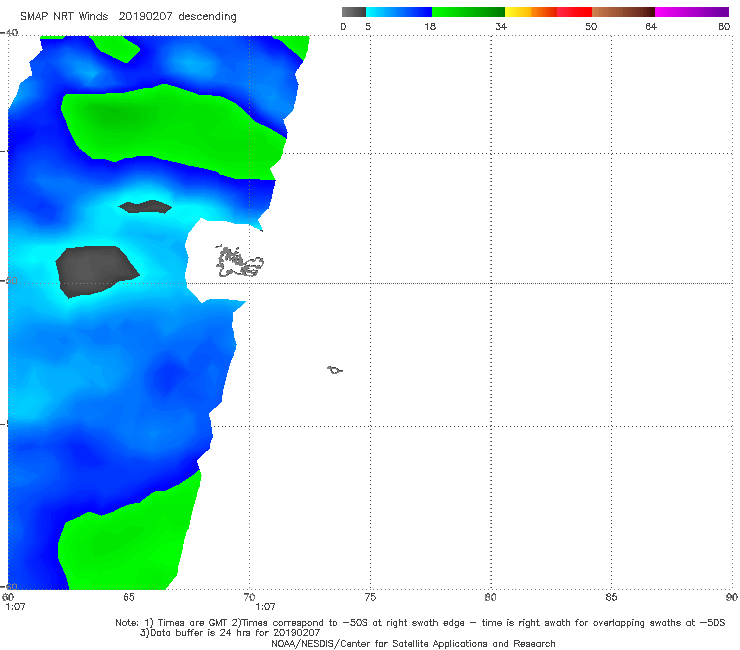Click the 'Note: 1) Times are GMT' line

(x=420, y=623)
